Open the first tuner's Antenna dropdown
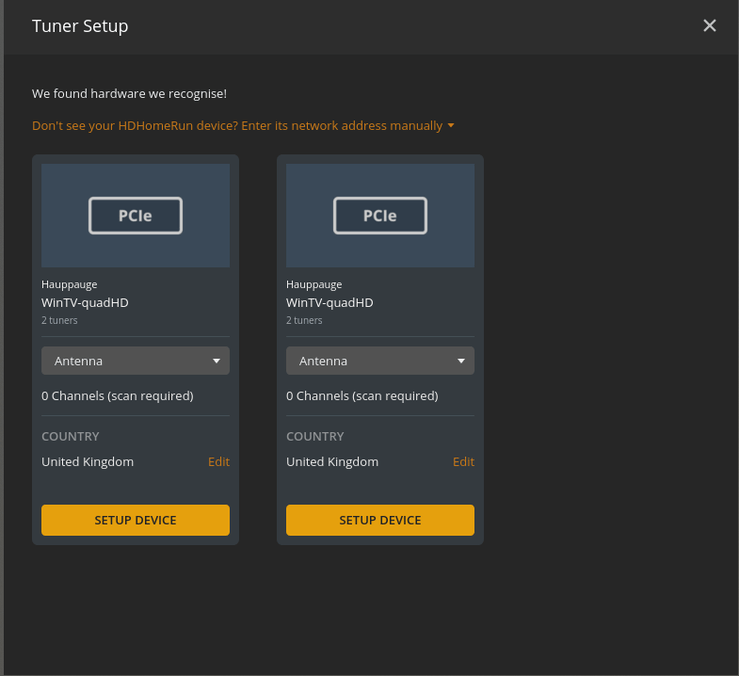The width and height of the screenshot is (739, 676). point(135,361)
